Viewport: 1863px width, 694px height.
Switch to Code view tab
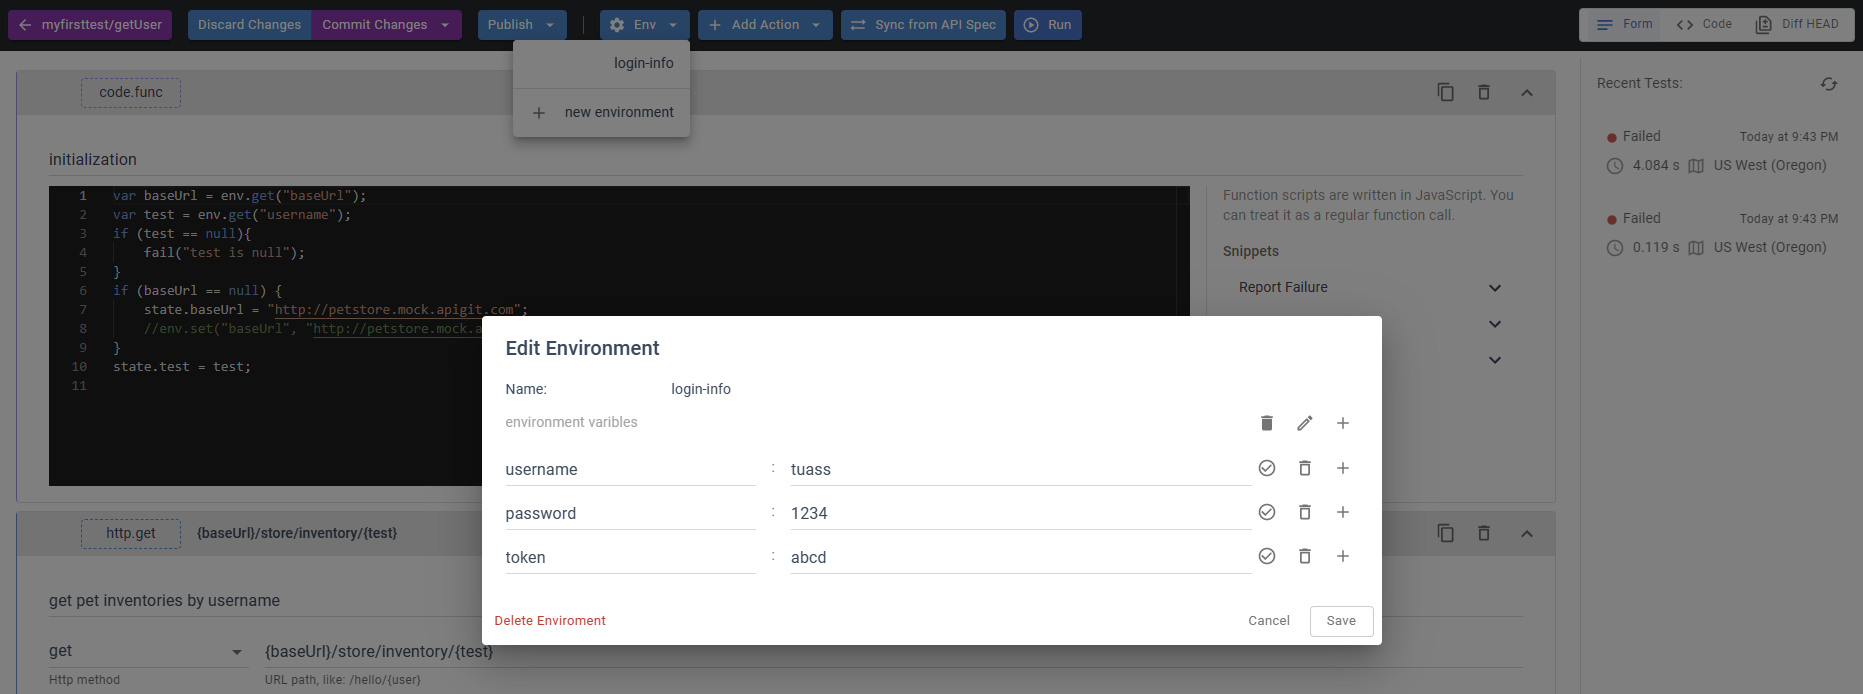1705,24
